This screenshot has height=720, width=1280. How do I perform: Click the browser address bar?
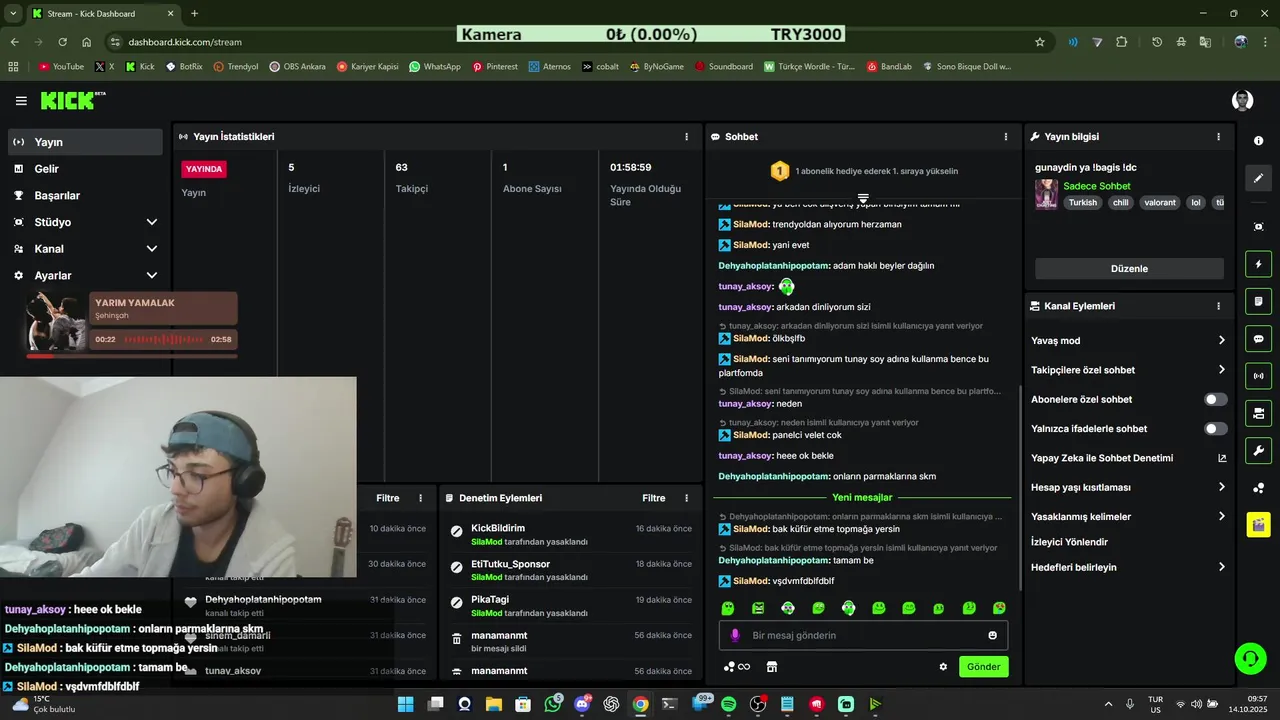570,42
